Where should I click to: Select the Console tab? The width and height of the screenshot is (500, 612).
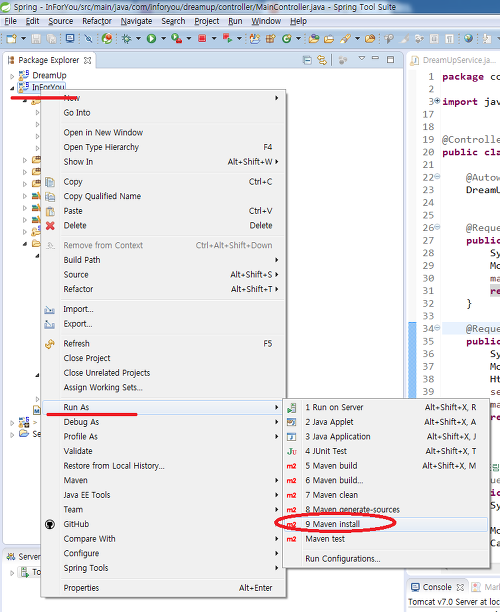[x=437, y=587]
